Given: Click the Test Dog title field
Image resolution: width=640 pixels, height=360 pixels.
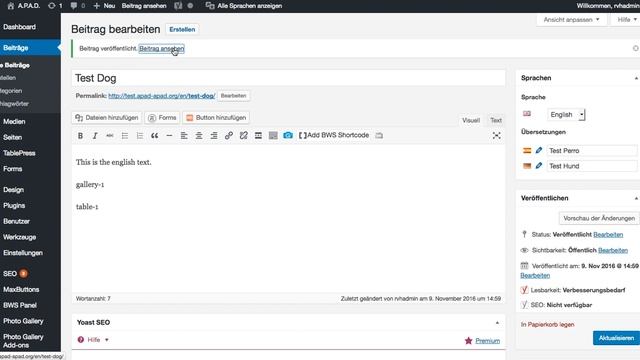Looking at the screenshot, I should [289, 78].
